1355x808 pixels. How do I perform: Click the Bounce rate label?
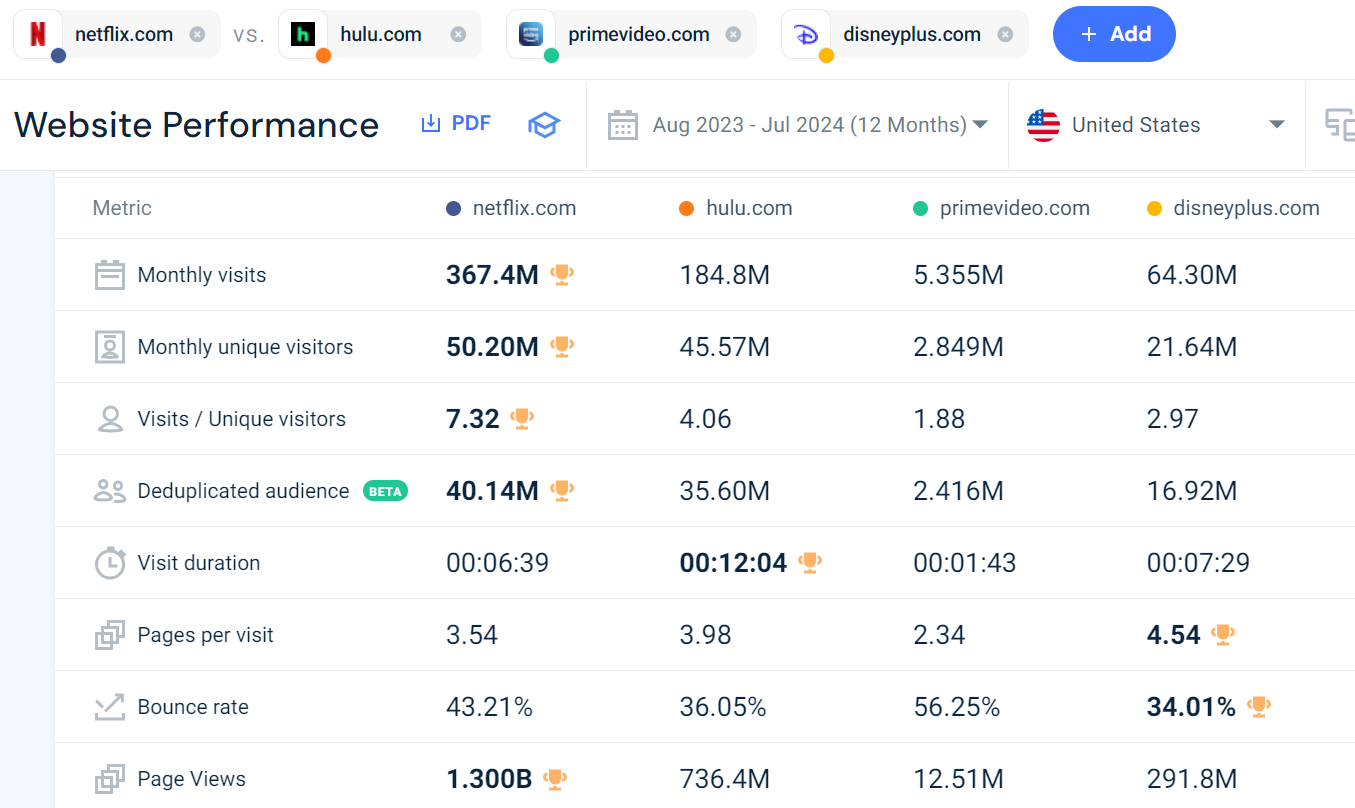(193, 707)
